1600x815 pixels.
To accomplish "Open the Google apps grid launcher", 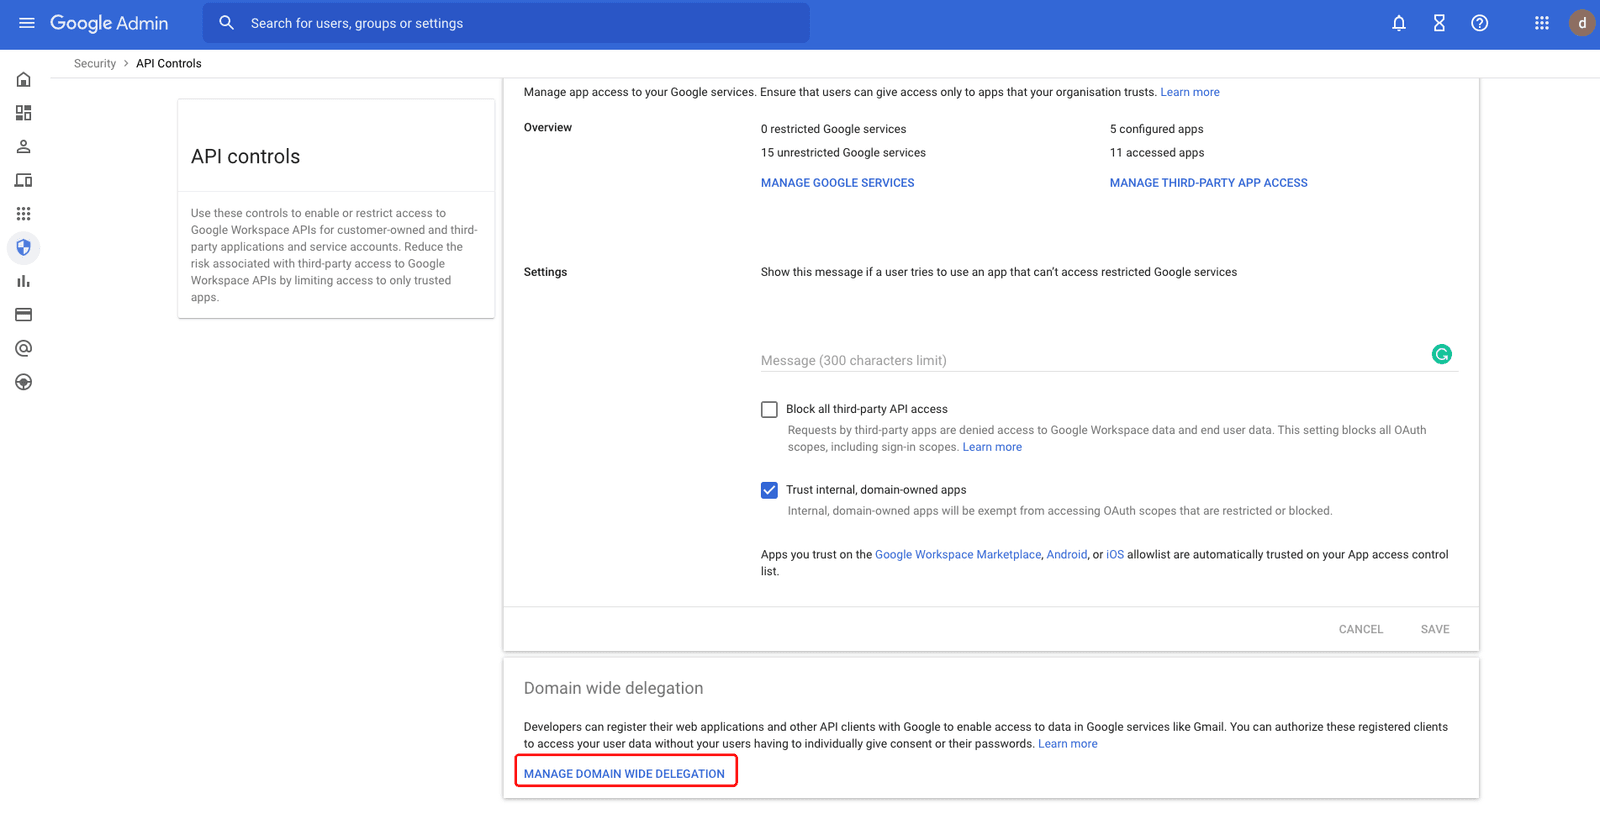I will (1542, 23).
